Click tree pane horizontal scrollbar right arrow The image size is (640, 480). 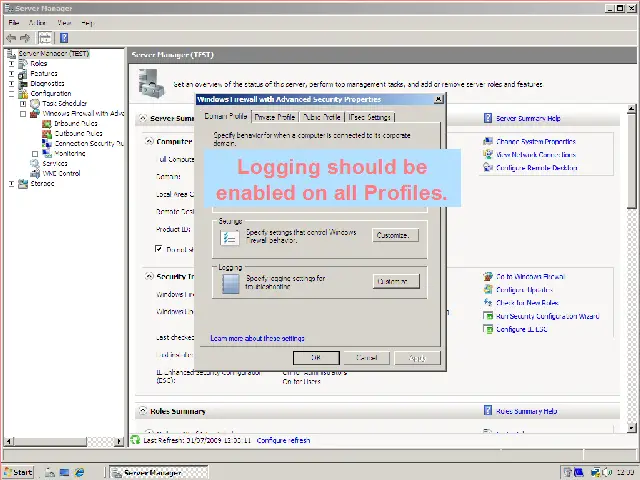point(119,441)
